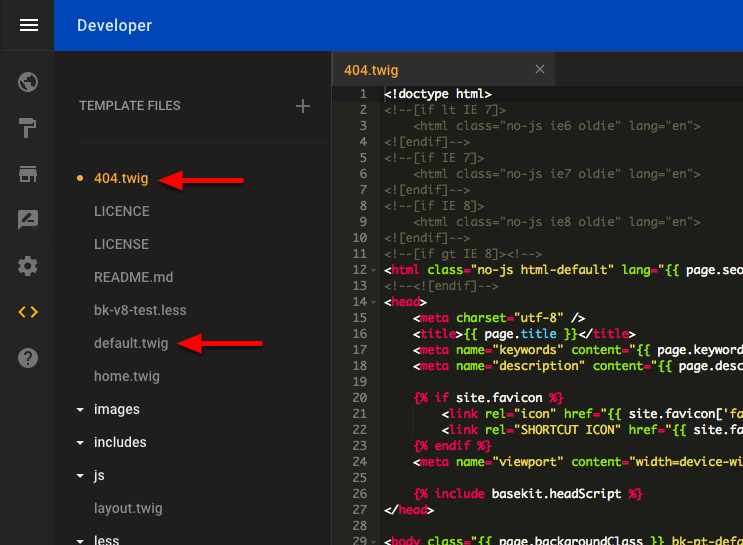Open layout.twig template file

pos(128,508)
